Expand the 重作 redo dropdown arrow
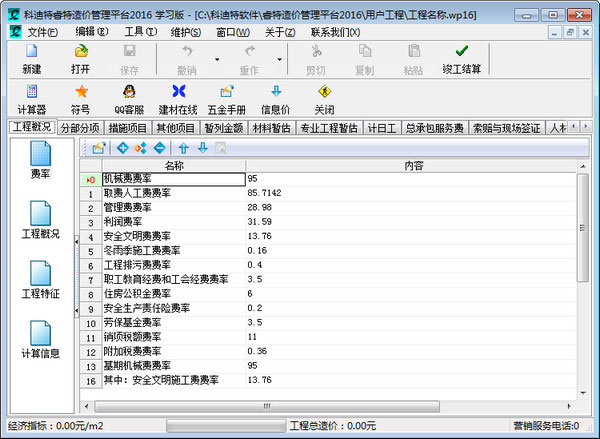The image size is (600, 439). (280, 60)
